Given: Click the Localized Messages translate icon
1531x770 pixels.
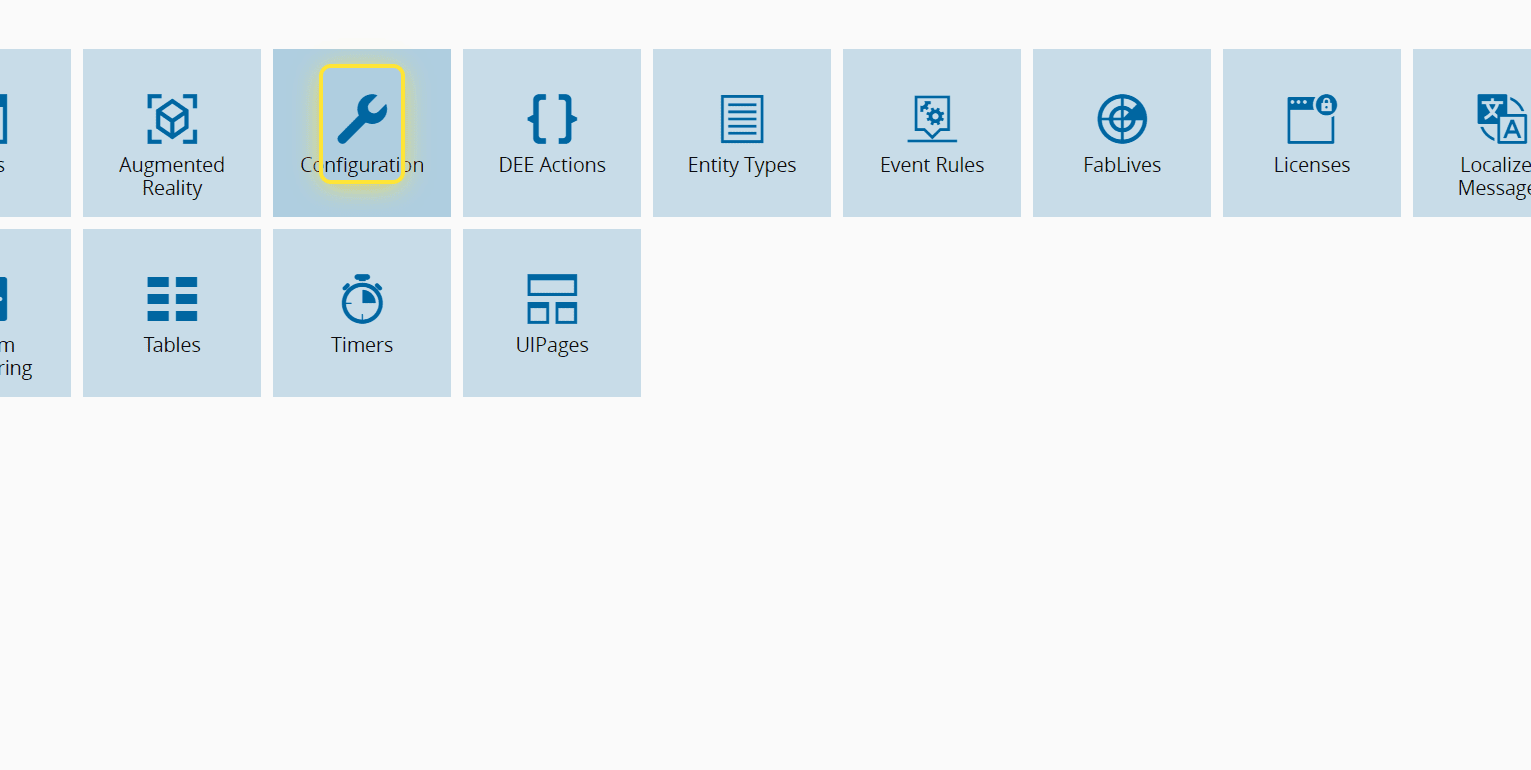Looking at the screenshot, I should tap(1502, 119).
